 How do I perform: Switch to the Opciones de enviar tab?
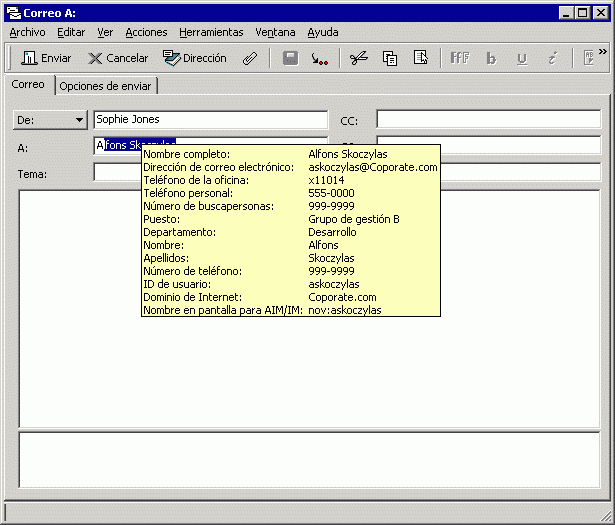[x=105, y=86]
